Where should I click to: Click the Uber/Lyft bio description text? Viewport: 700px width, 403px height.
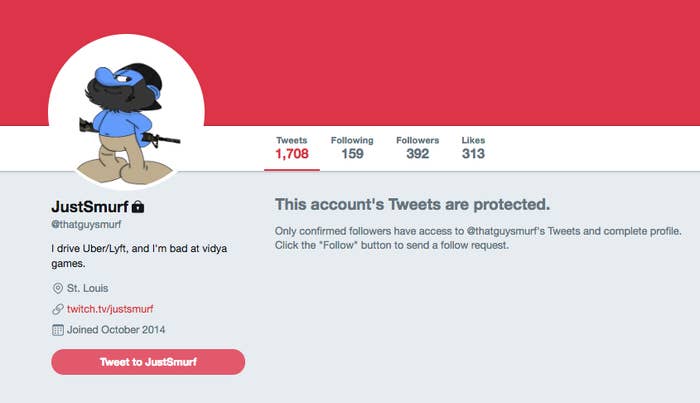pyautogui.click(x=139, y=256)
